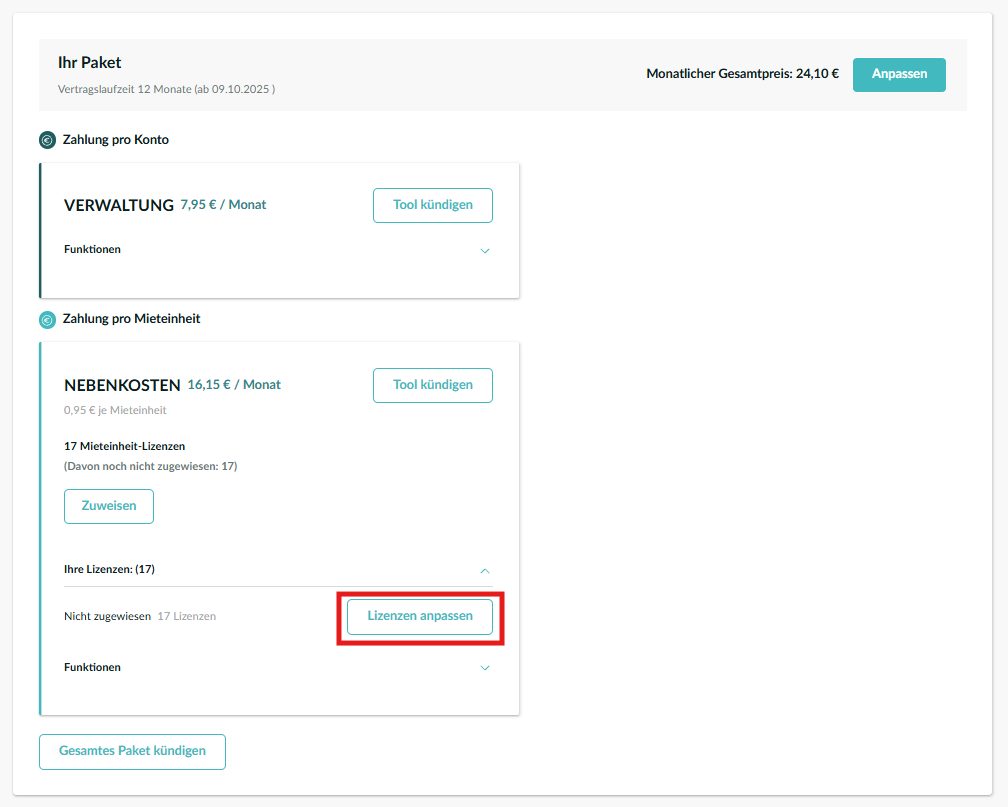The height and width of the screenshot is (807, 1008).
Task: Cancel the NEBENKOSTEN tool via Tool kündigen
Action: [x=432, y=385]
